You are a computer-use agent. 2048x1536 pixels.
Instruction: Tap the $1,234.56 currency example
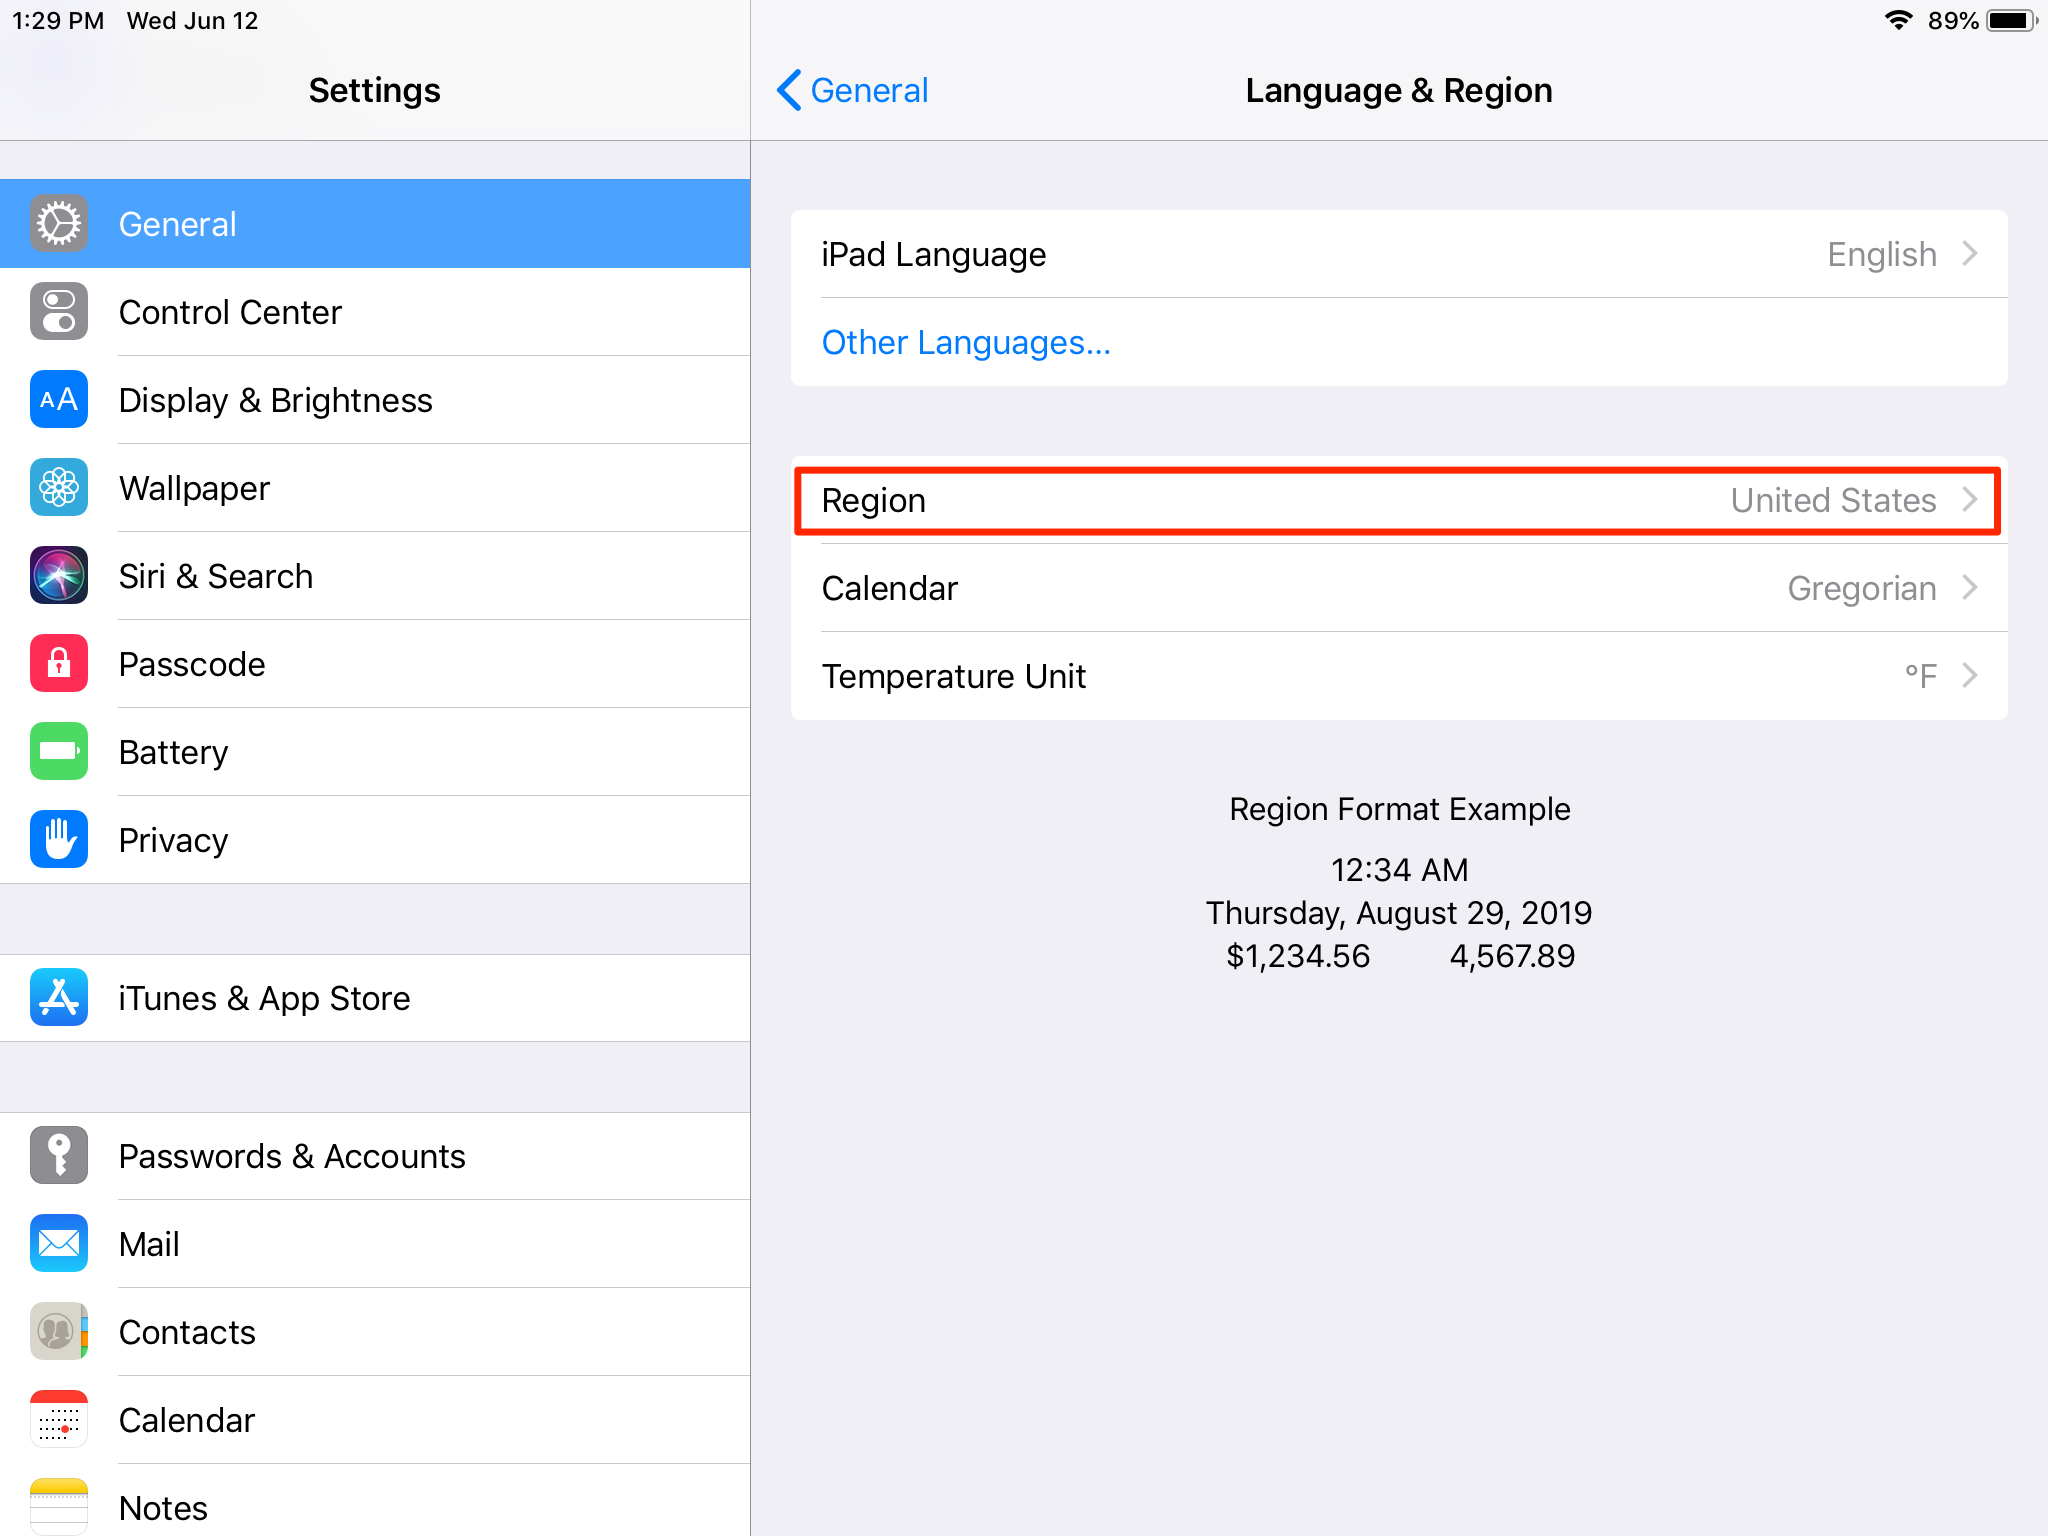pyautogui.click(x=1298, y=956)
